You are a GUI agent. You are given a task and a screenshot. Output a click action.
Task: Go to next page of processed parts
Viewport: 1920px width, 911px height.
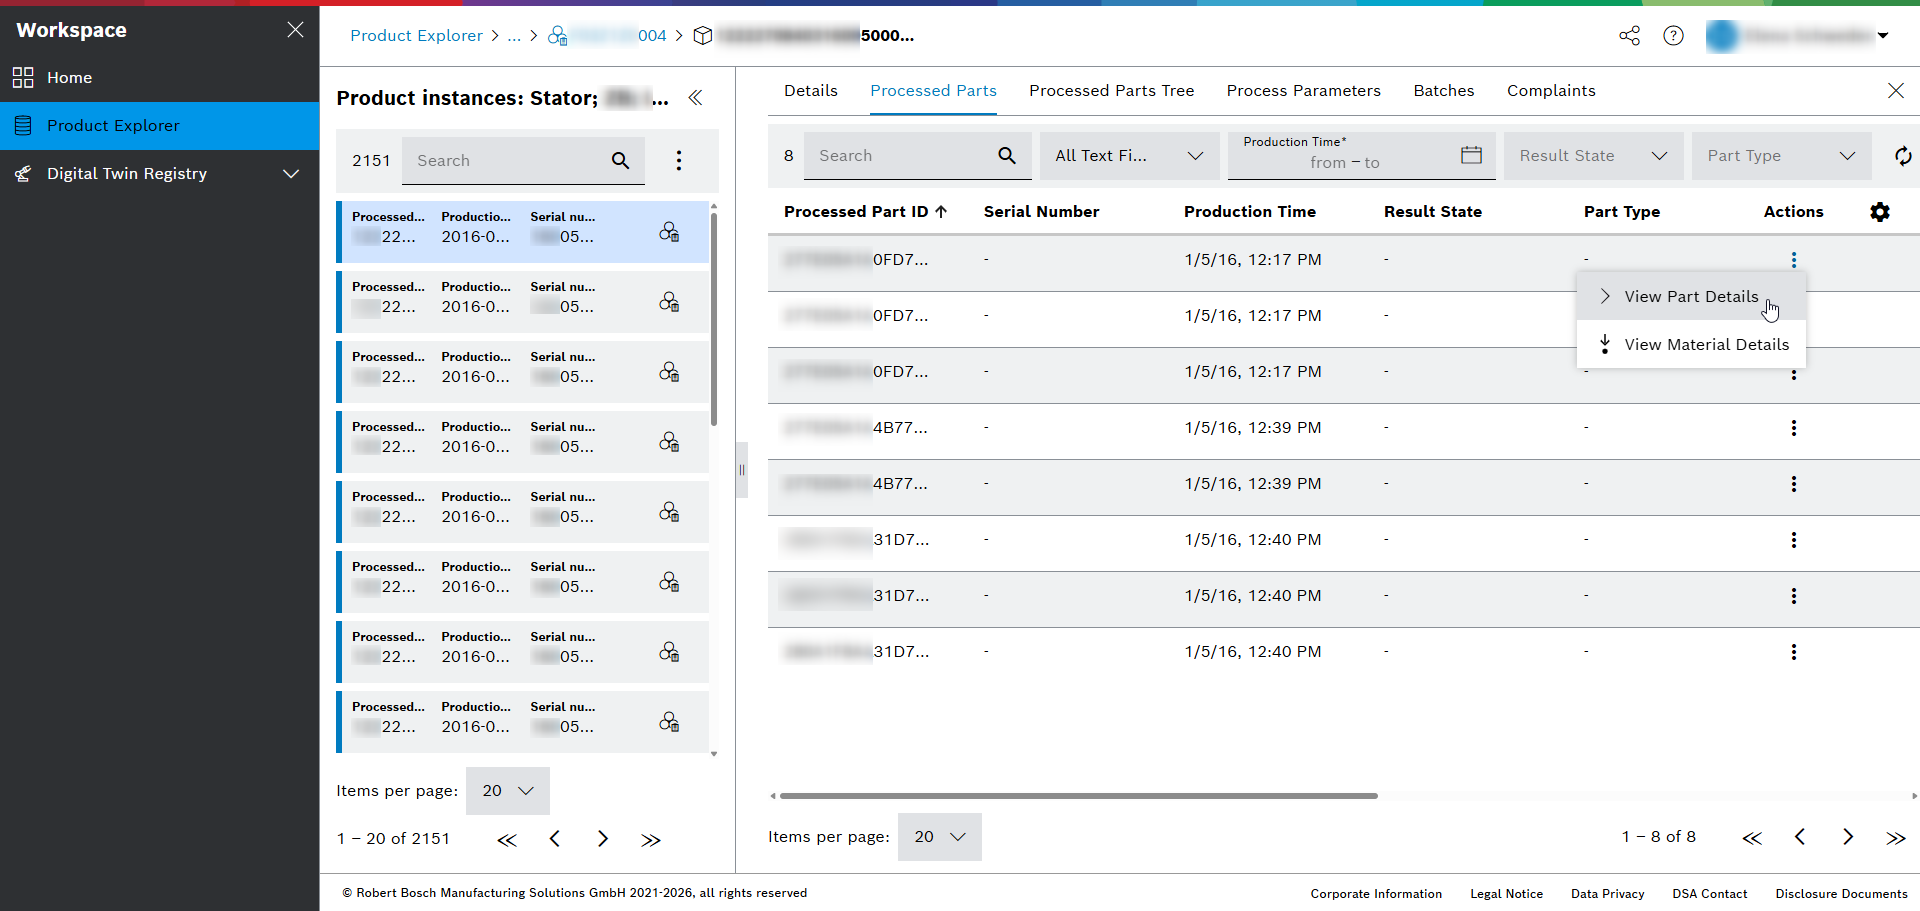(1848, 837)
